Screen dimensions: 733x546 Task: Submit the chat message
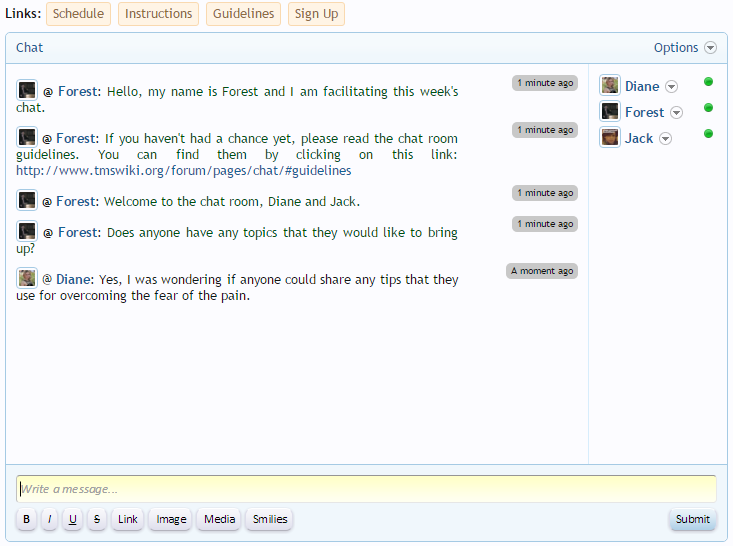pyautogui.click(x=692, y=519)
